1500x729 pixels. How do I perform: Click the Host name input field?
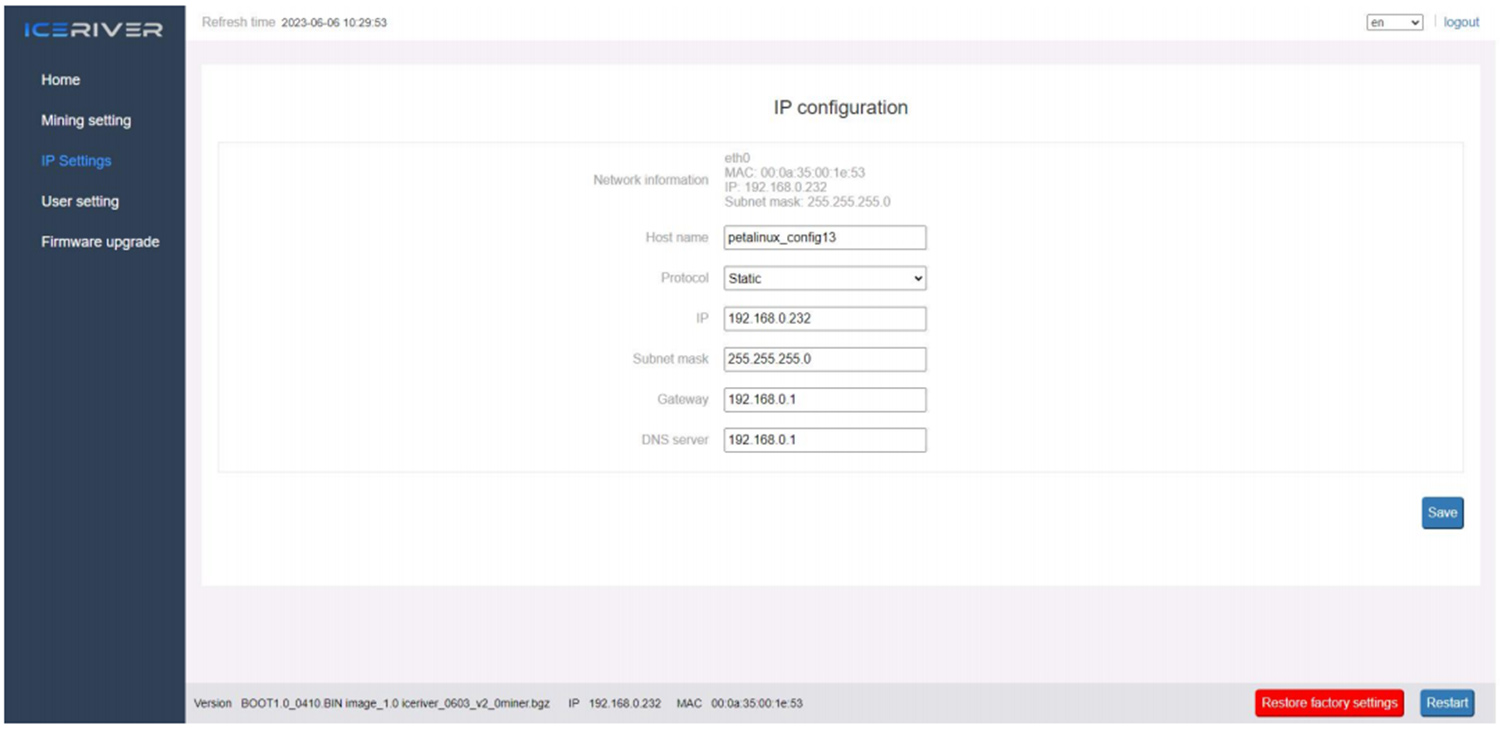[x=824, y=238]
